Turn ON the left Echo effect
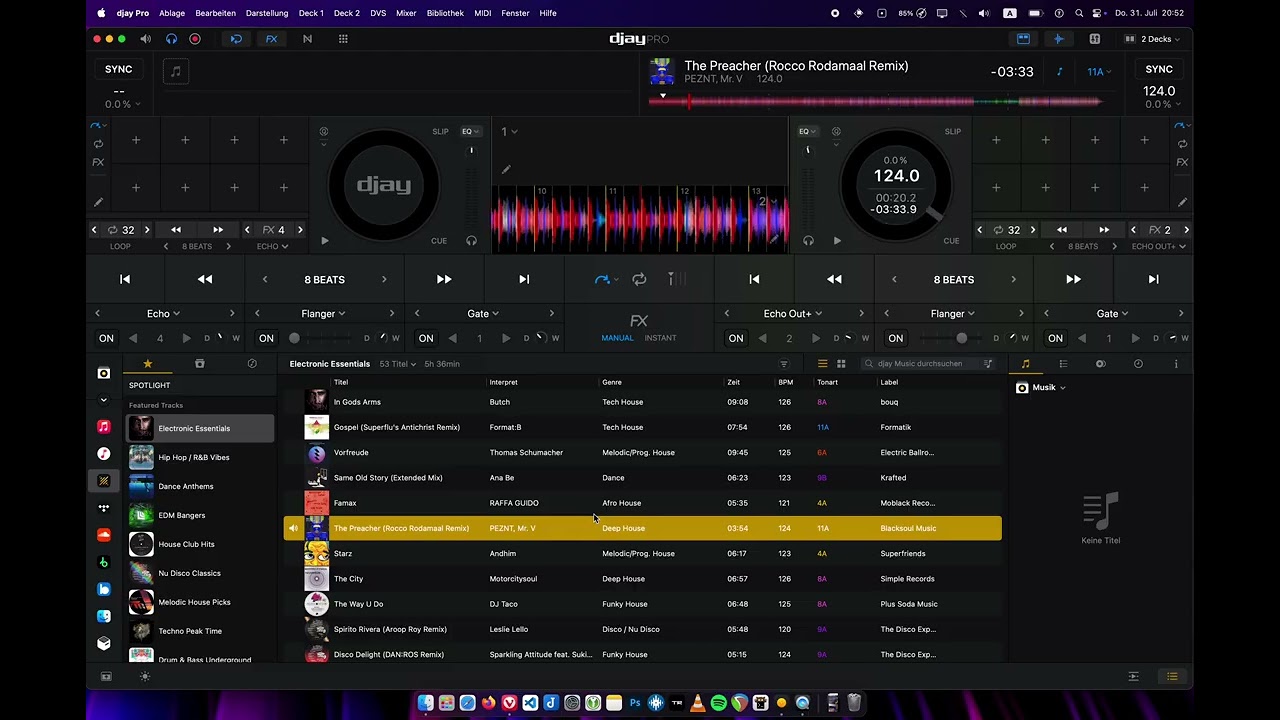This screenshot has height=720, width=1280. 106,339
